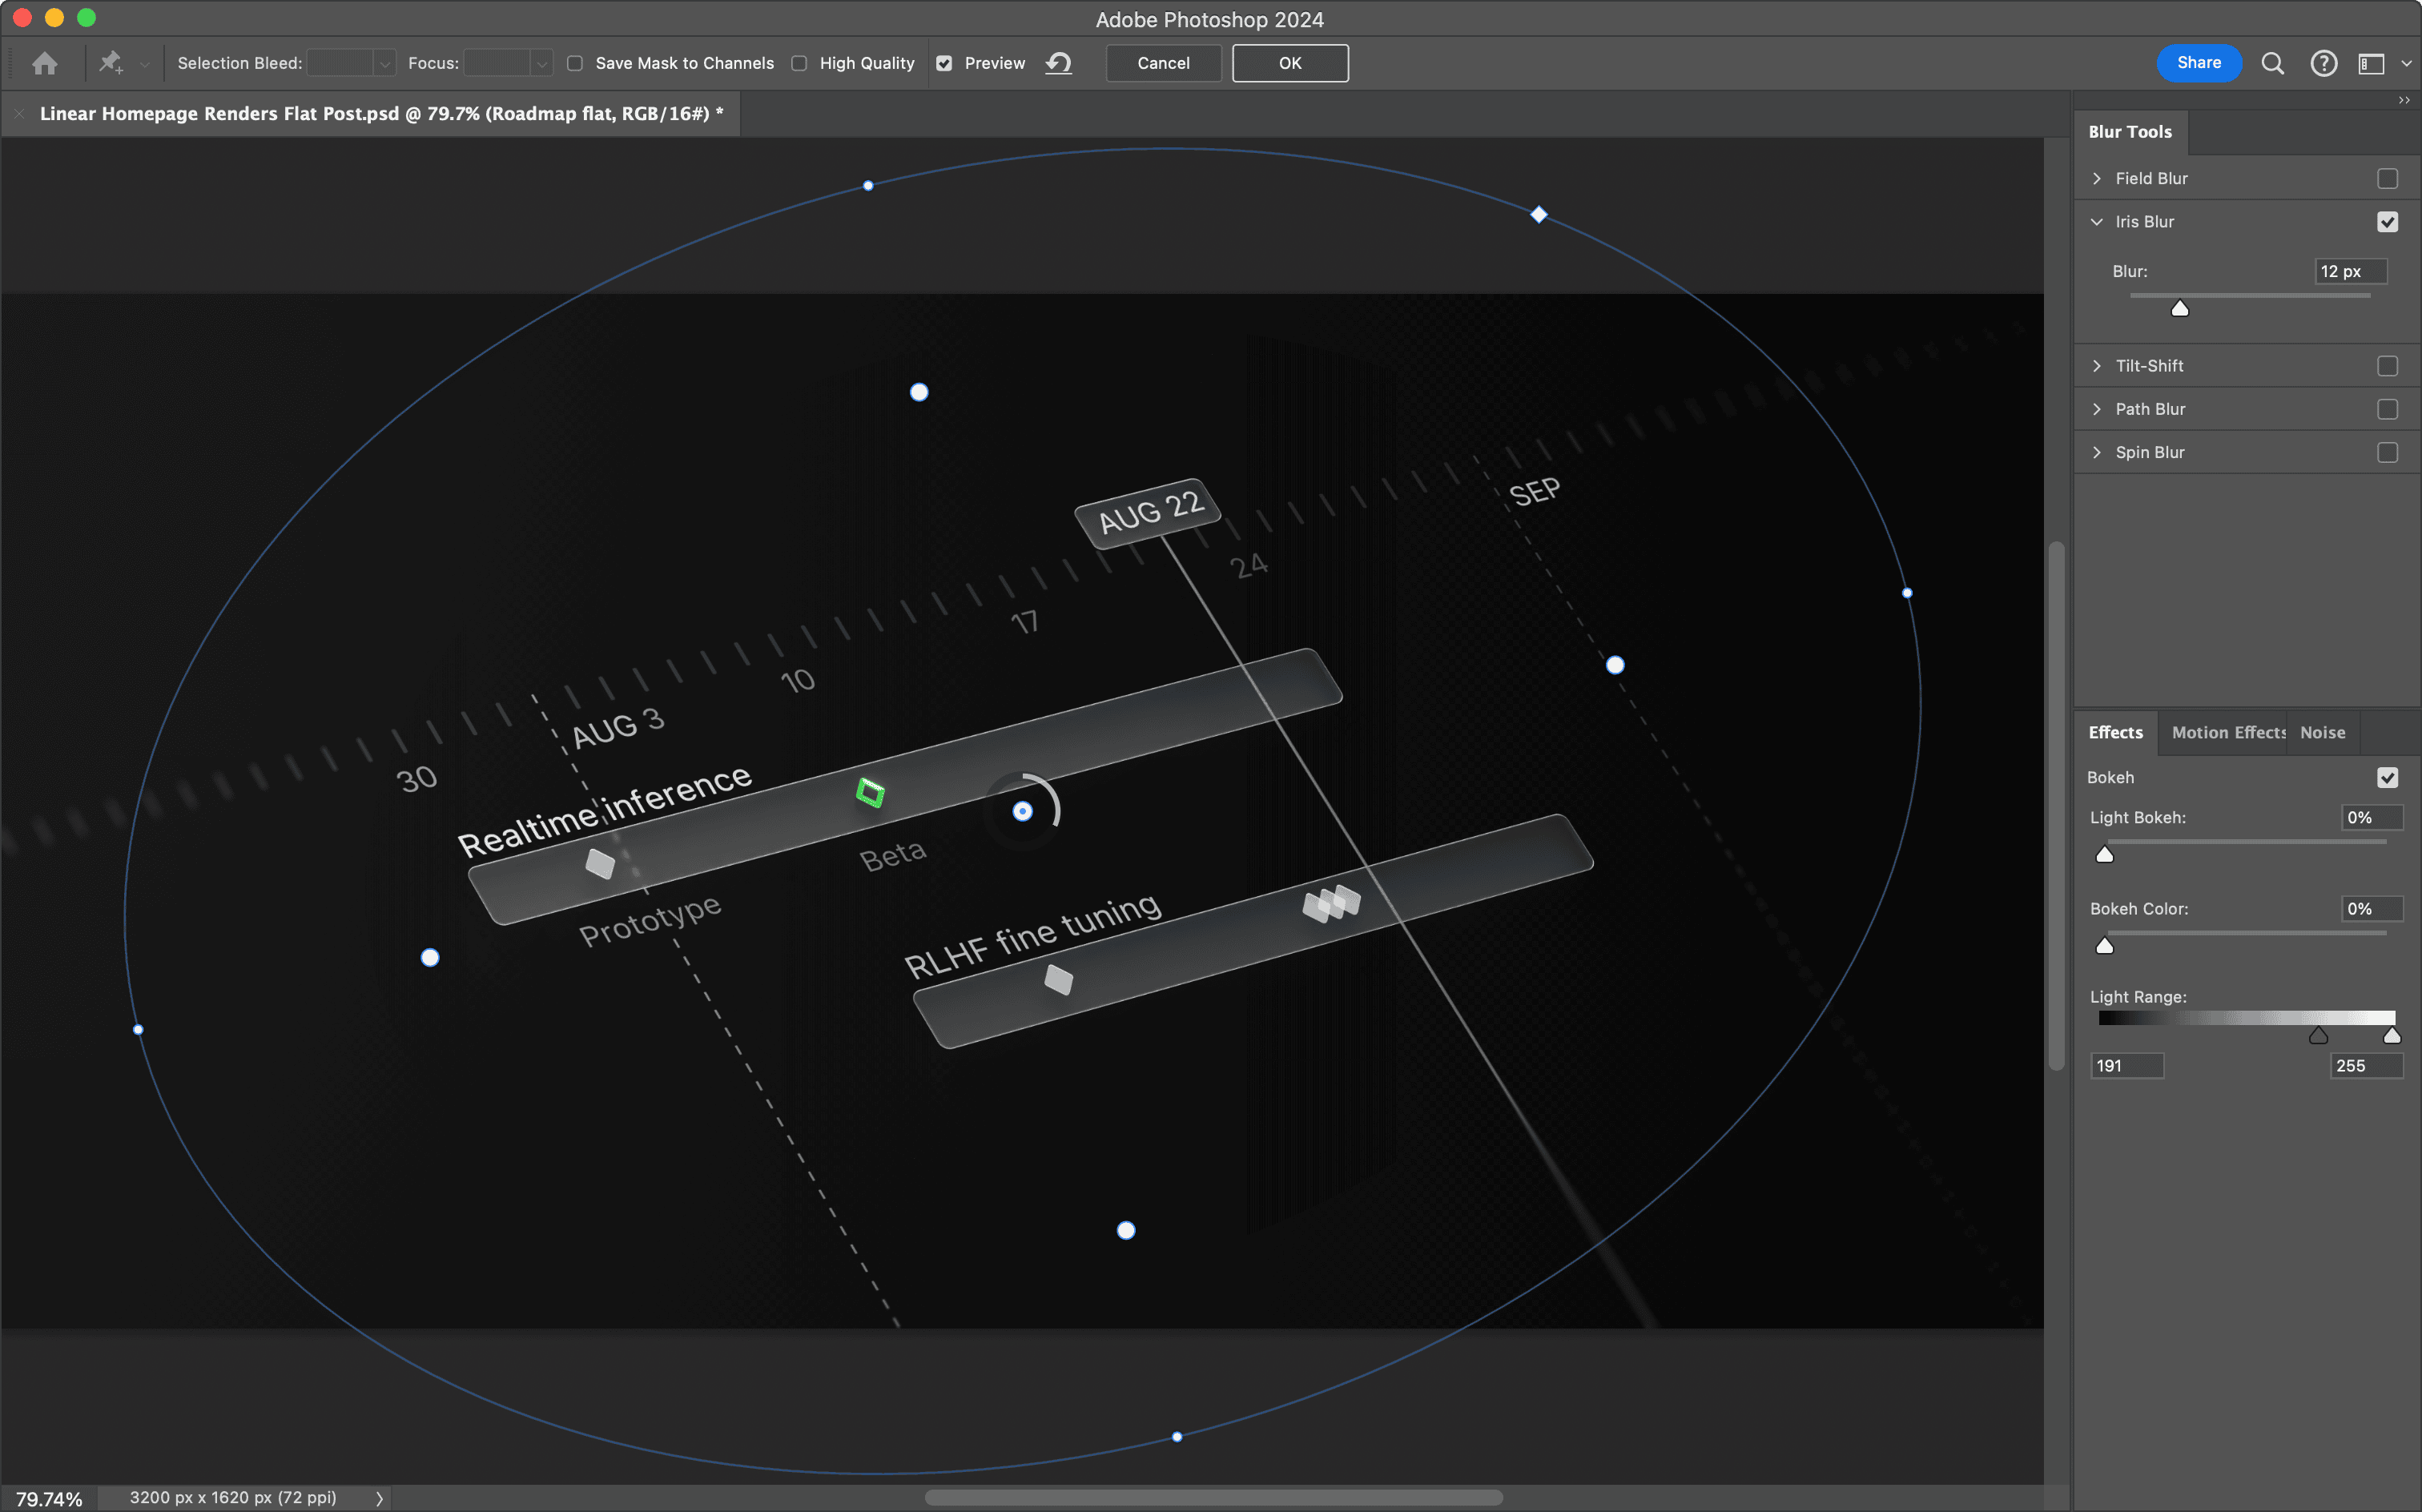The width and height of the screenshot is (2422, 1512).
Task: Toggle the High Quality checkbox
Action: pyautogui.click(x=800, y=63)
